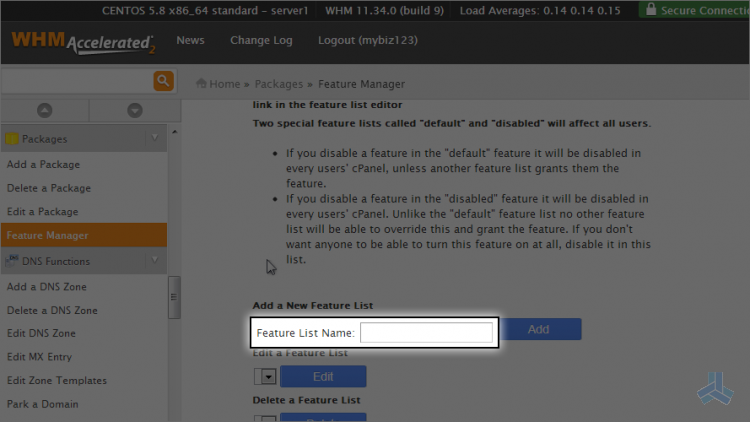Viewport: 750px width, 422px height.
Task: Click the WHM Accelerated logo
Action: 84,43
